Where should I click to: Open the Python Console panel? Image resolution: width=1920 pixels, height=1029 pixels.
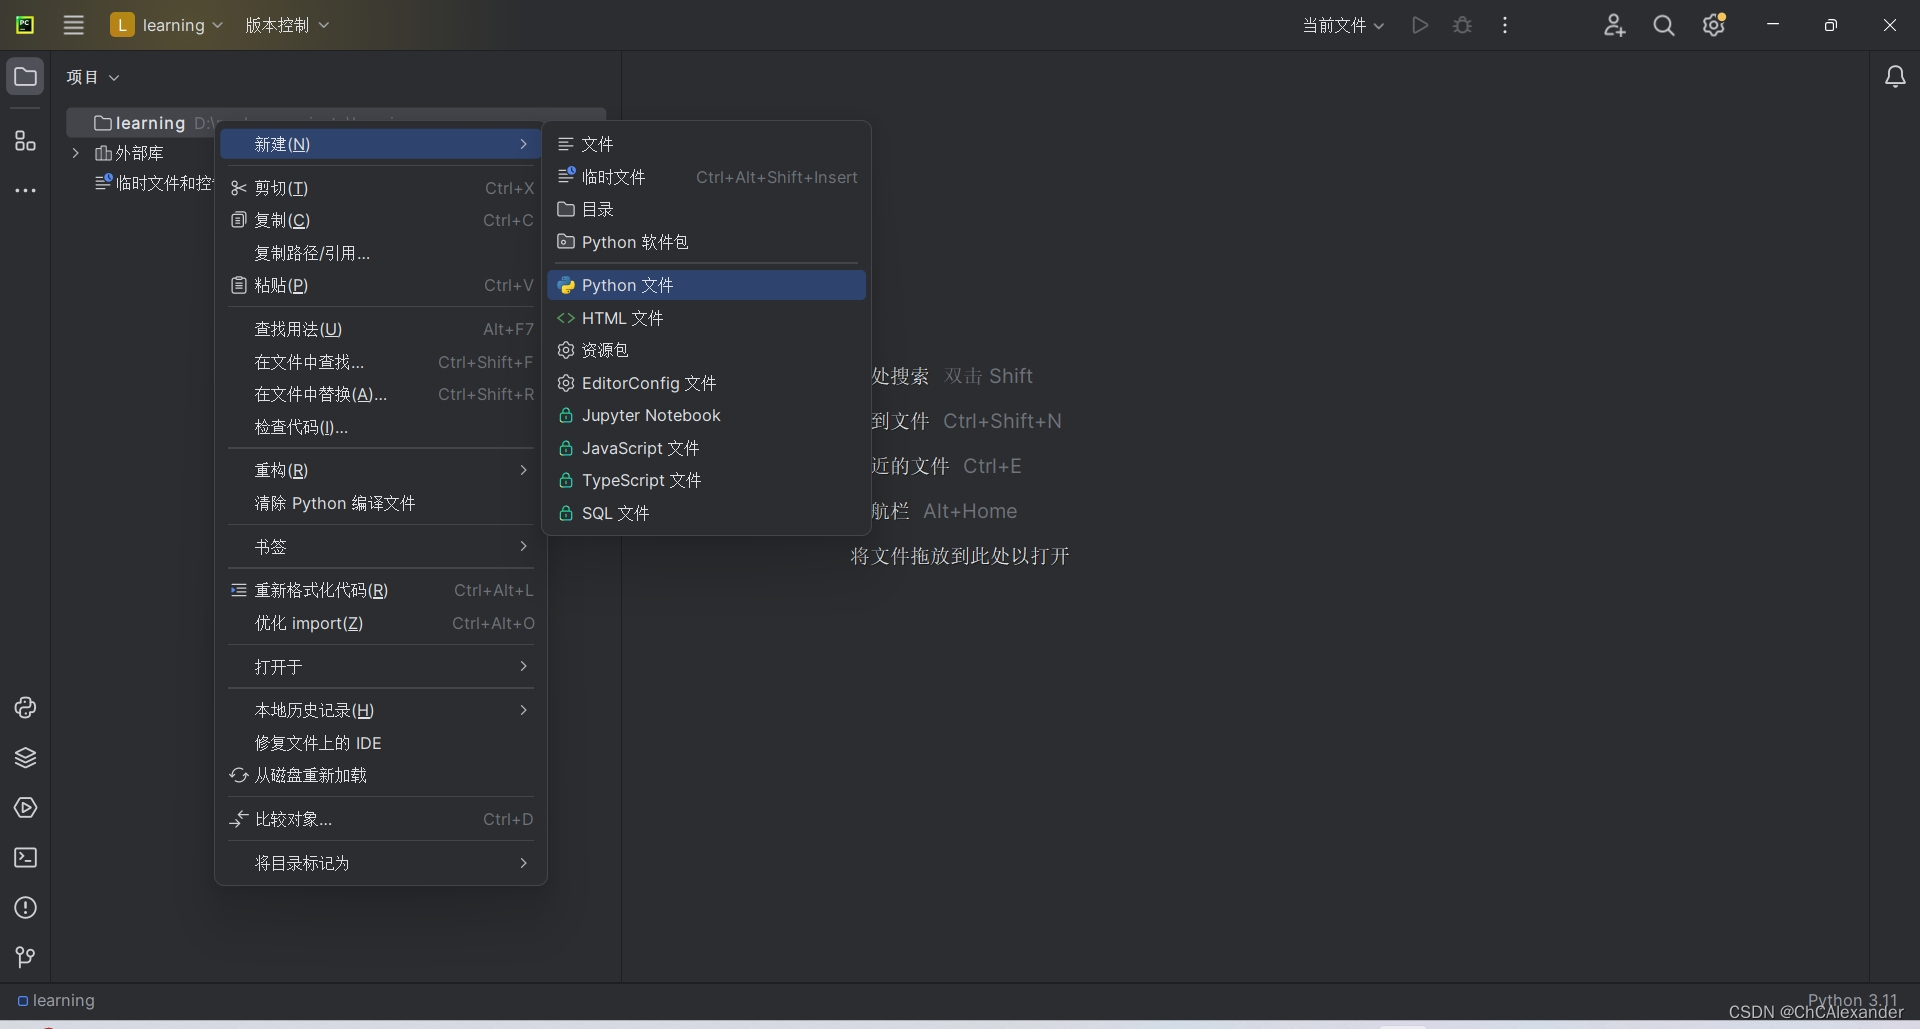pyautogui.click(x=25, y=708)
